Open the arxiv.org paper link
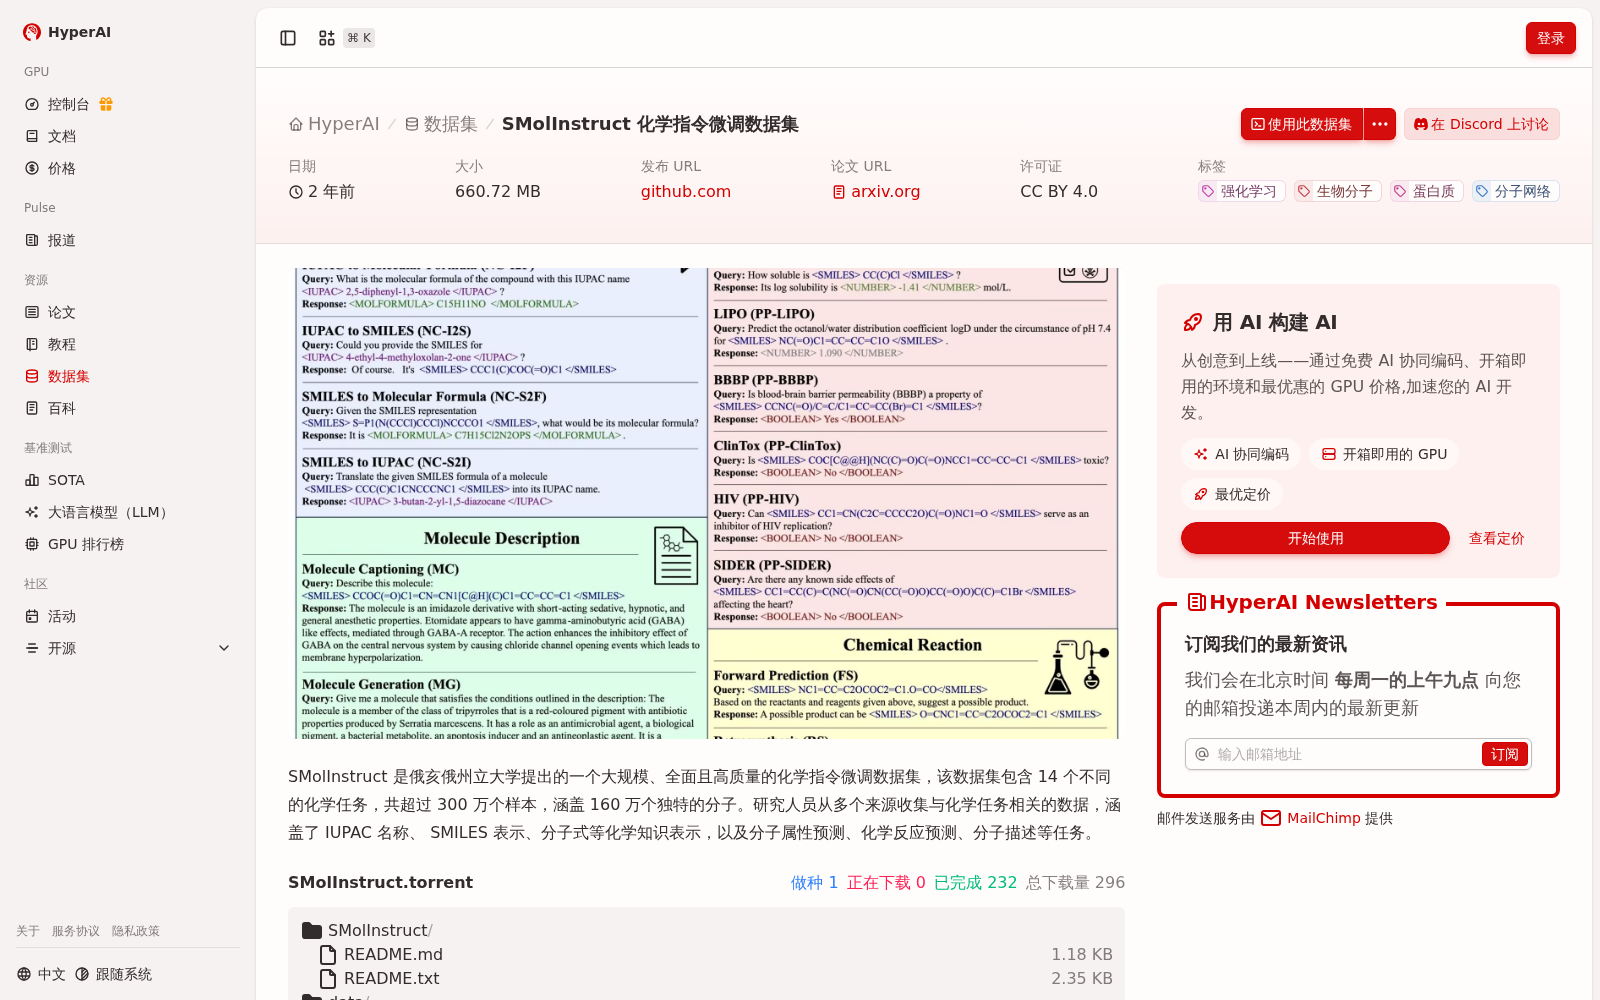 point(876,191)
